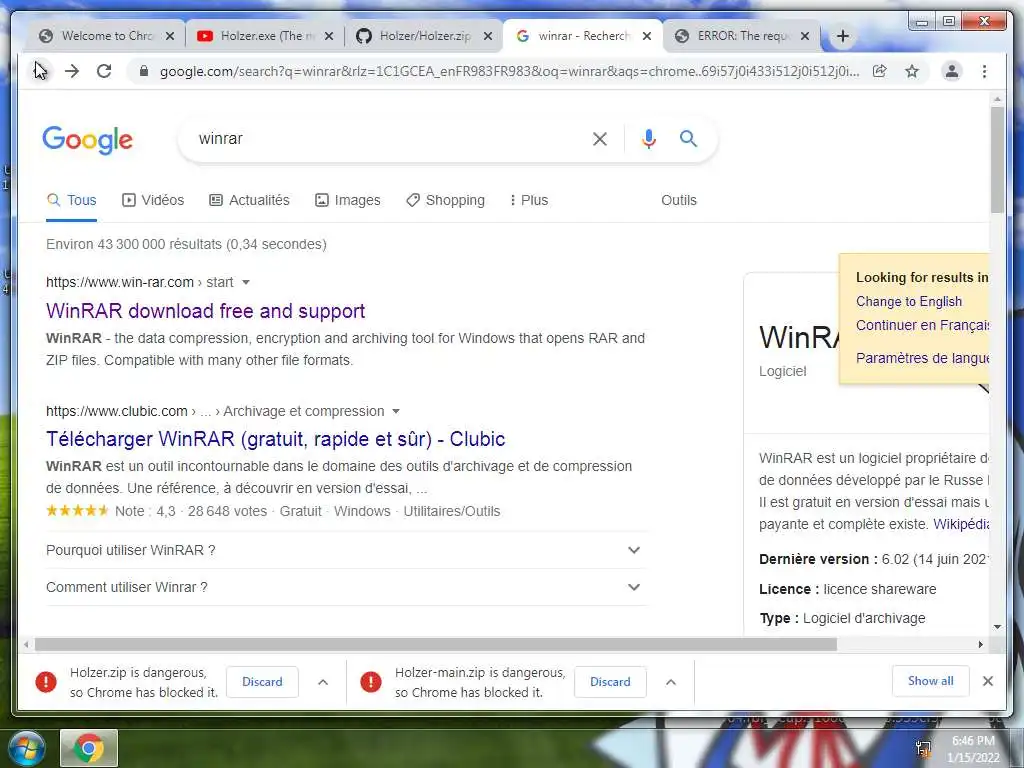
Task: Clear the search box with the X icon
Action: (600, 138)
